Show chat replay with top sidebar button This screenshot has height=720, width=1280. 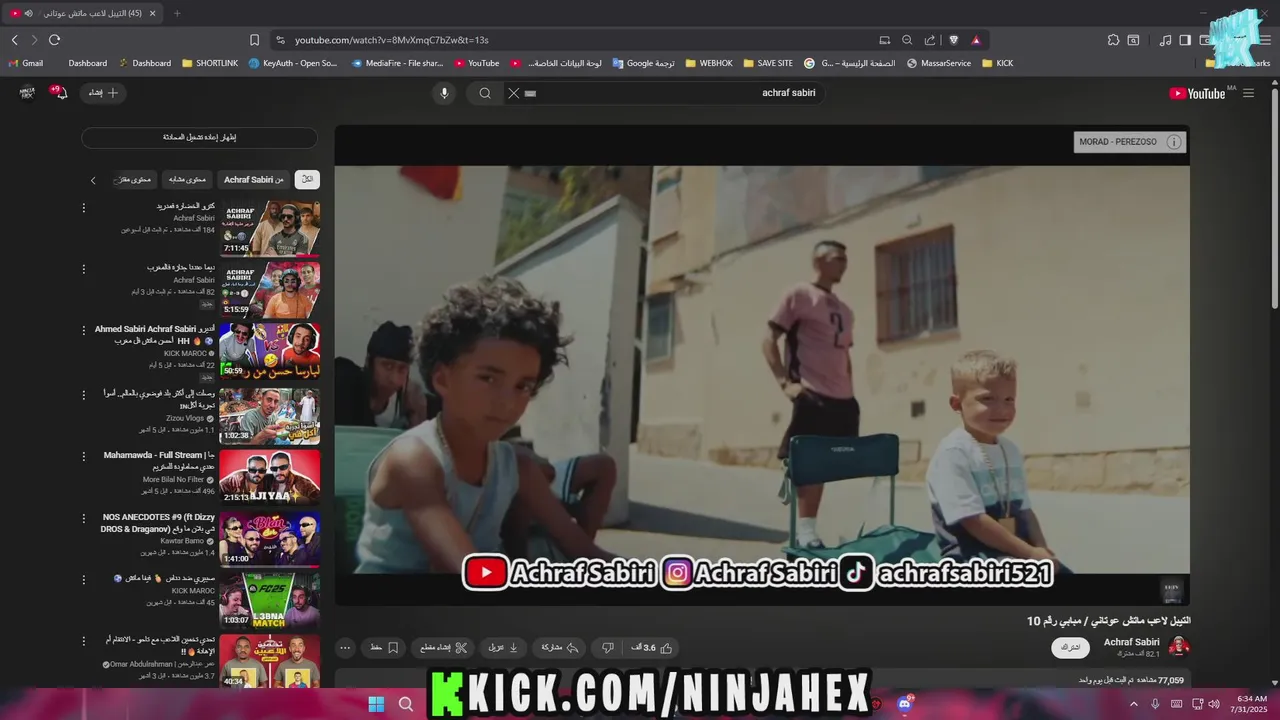pos(199,137)
